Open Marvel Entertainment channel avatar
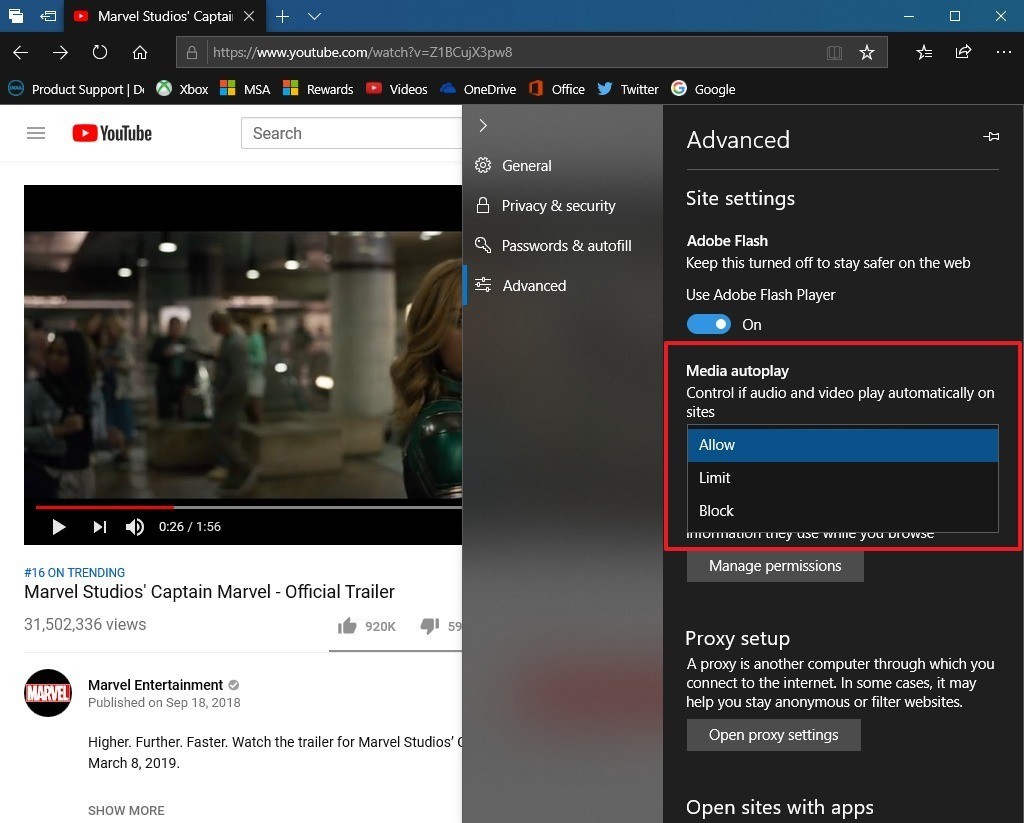1024x823 pixels. 48,692
